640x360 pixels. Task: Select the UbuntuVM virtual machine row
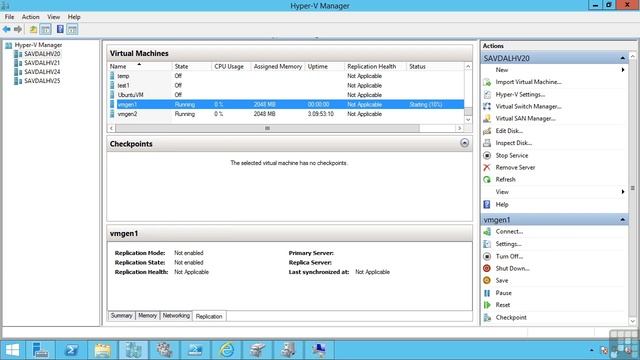coord(286,95)
